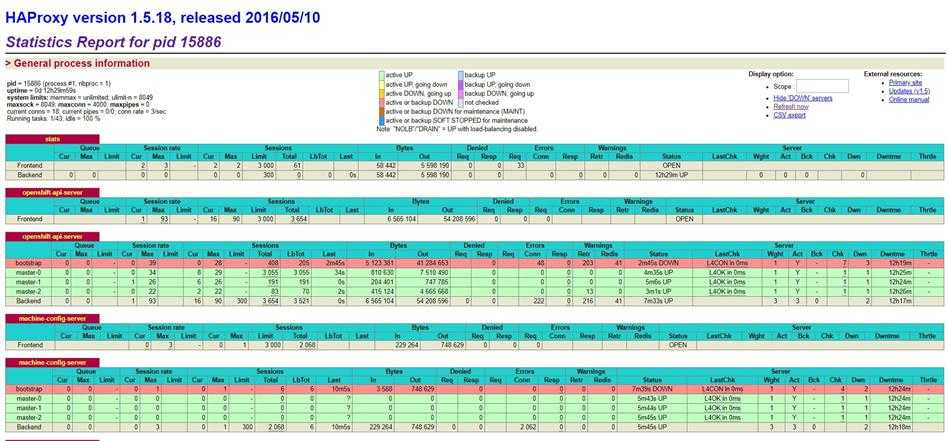
Task: Click the HAProxy version 1.5.18 heading
Action: coord(163,18)
